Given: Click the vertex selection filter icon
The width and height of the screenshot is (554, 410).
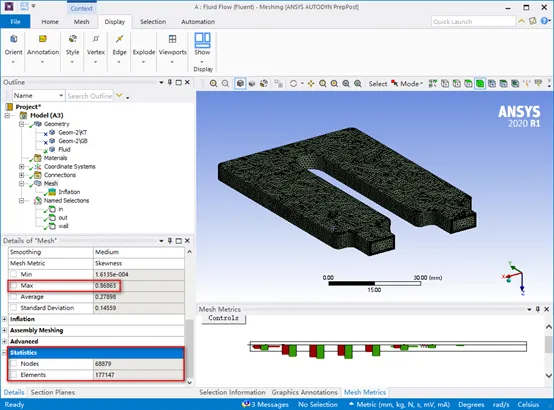Looking at the screenshot, I should (445, 84).
